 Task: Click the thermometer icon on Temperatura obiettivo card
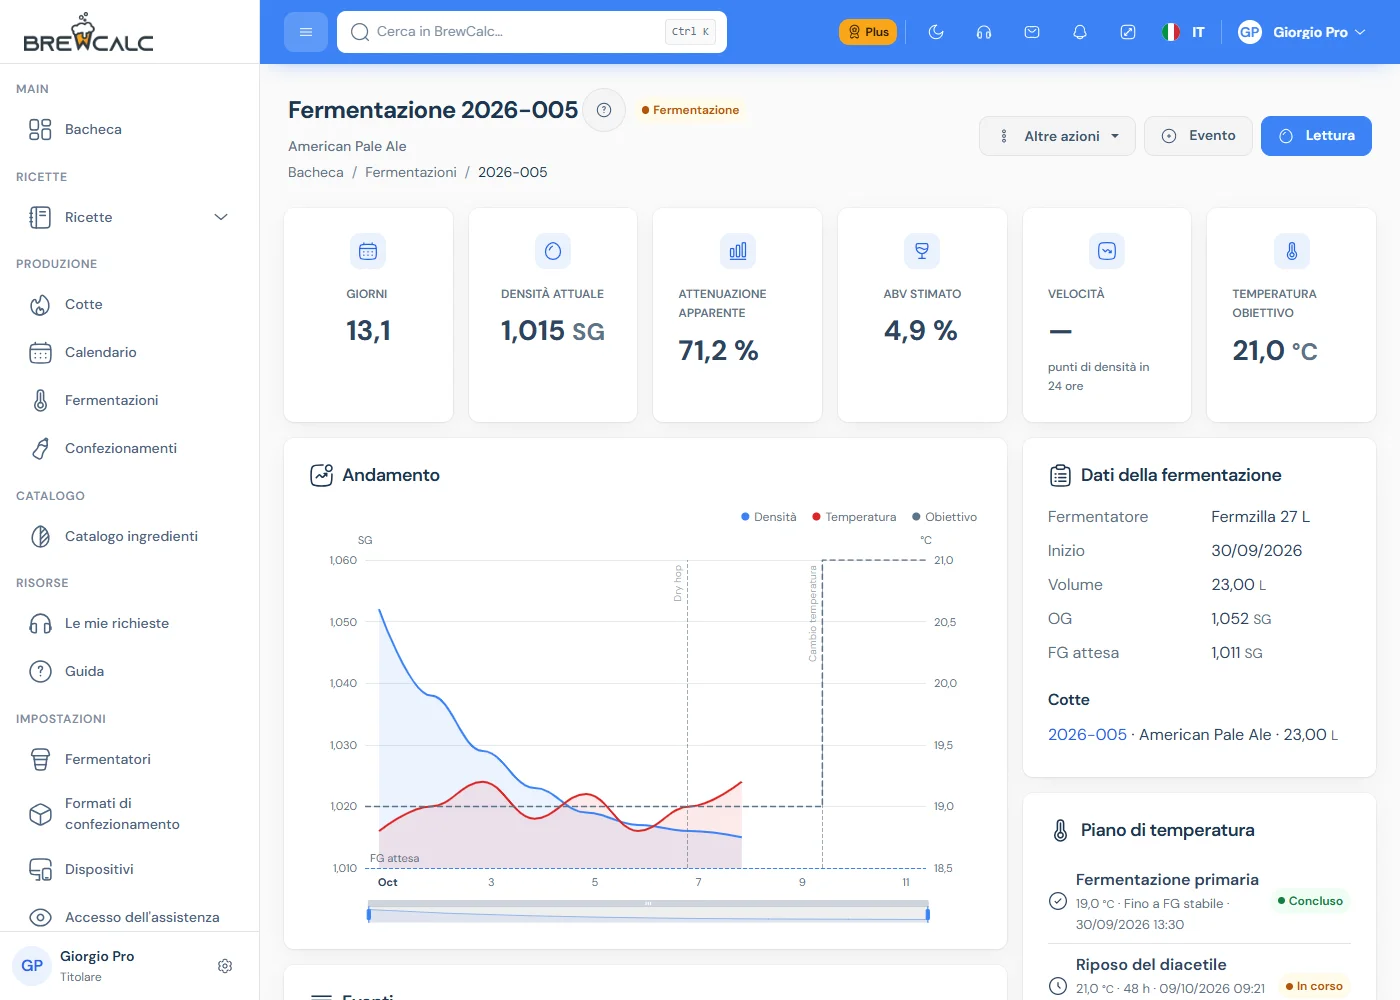[1292, 251]
